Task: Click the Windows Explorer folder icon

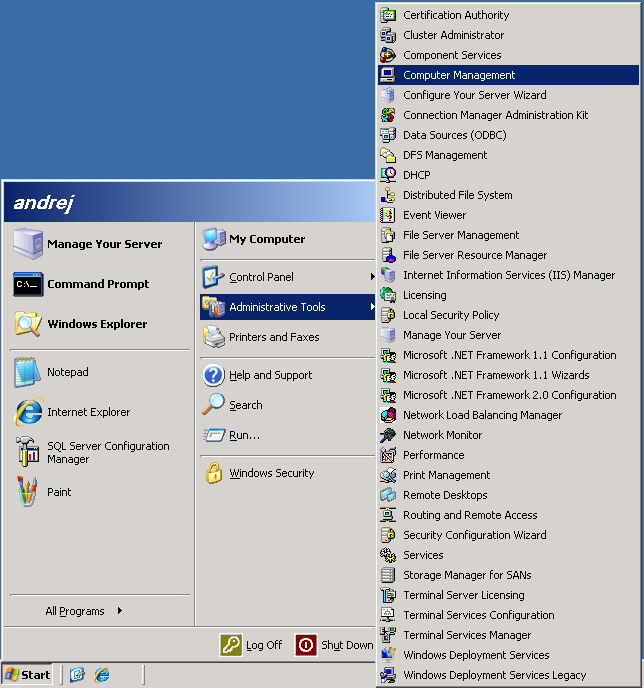Action: [28, 324]
